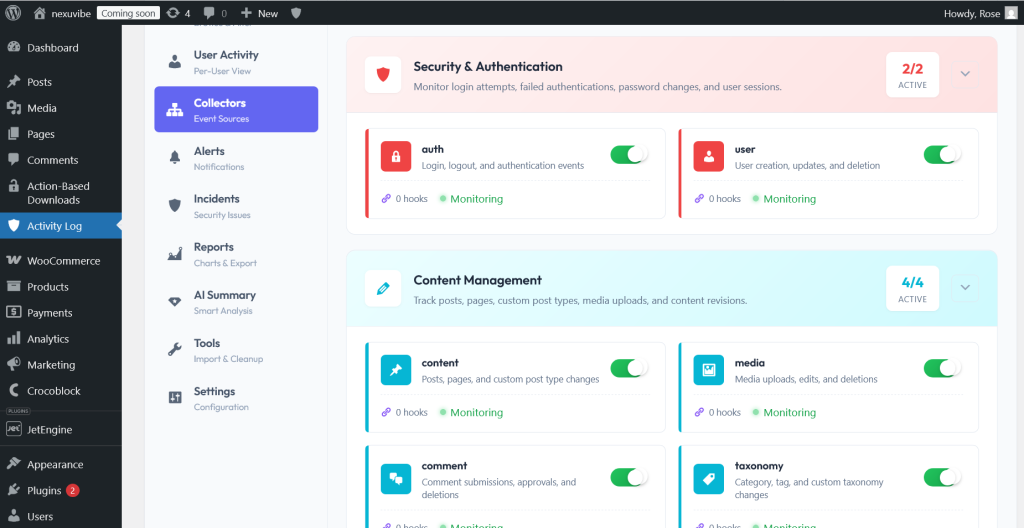
Task: Click the media collector image icon
Action: click(709, 371)
